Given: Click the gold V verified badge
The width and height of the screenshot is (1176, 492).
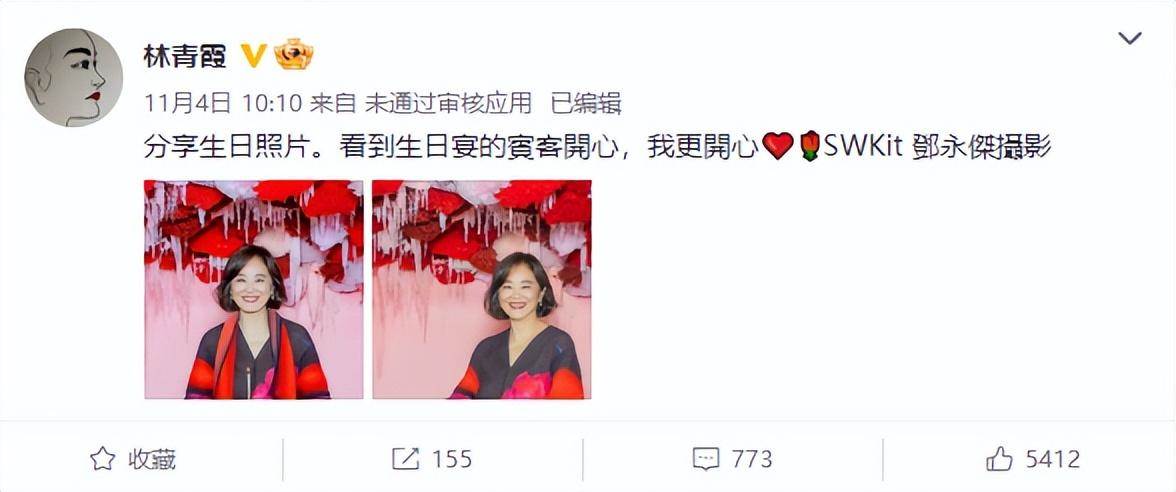Looking at the screenshot, I should click(254, 56).
